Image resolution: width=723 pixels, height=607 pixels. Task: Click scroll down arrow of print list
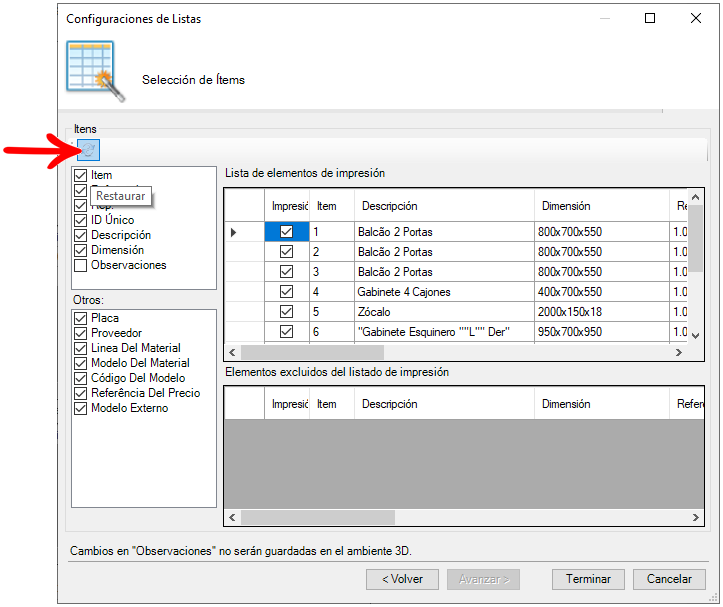(695, 336)
